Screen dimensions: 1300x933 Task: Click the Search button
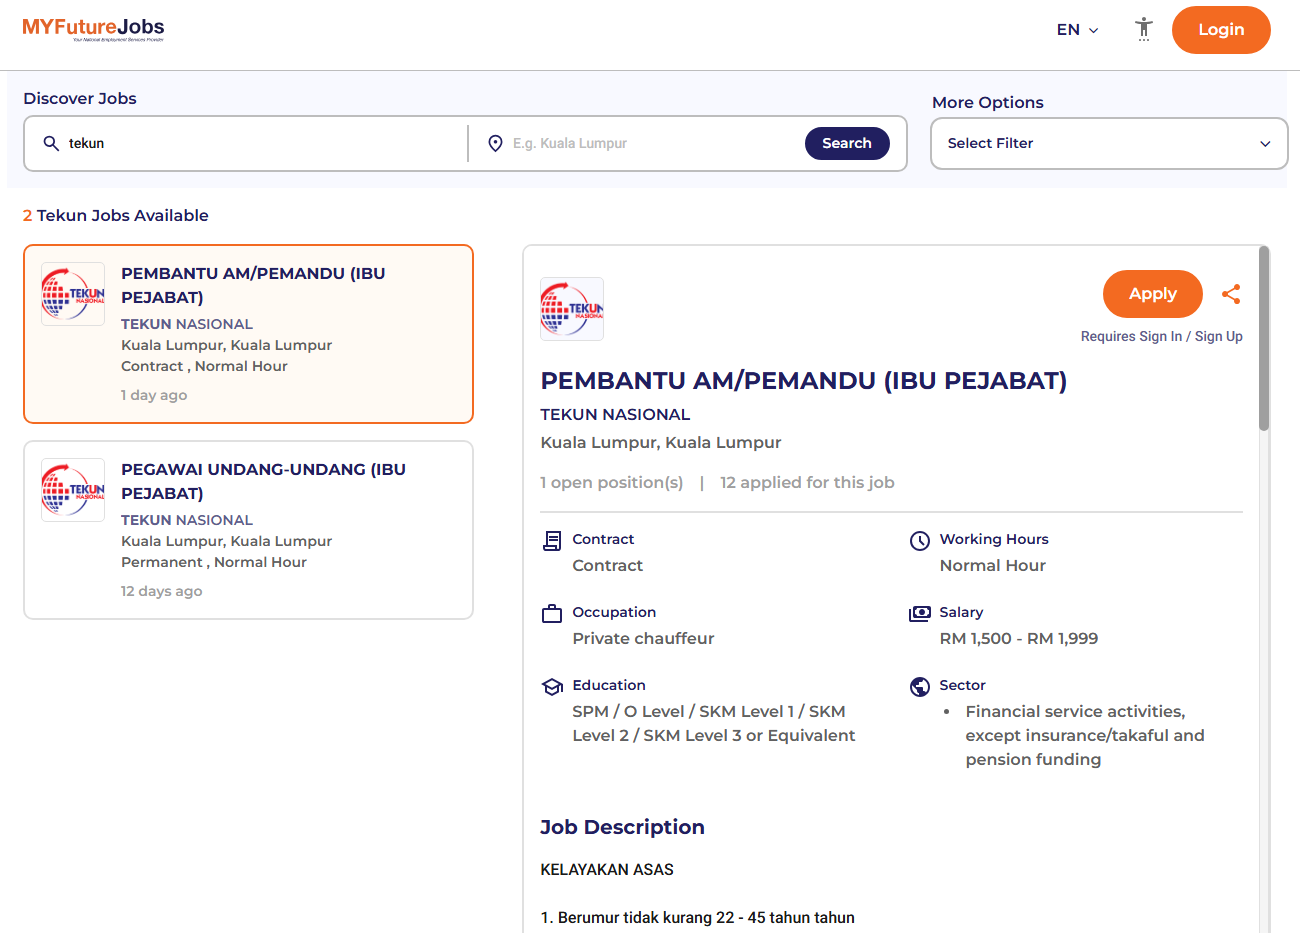[847, 143]
